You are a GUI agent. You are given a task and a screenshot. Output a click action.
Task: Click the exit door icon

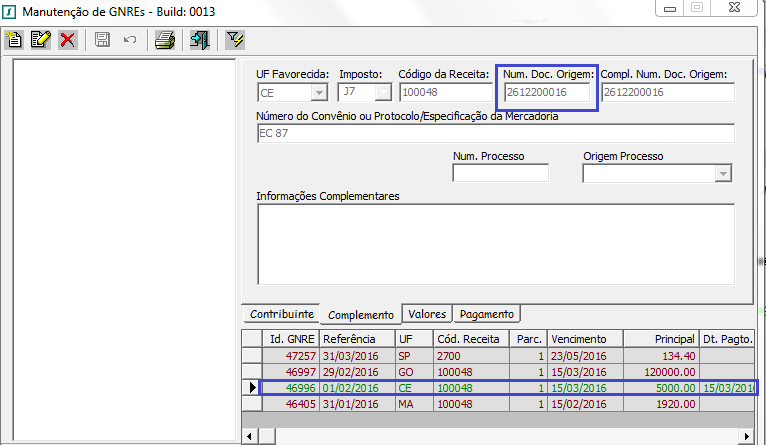click(199, 40)
